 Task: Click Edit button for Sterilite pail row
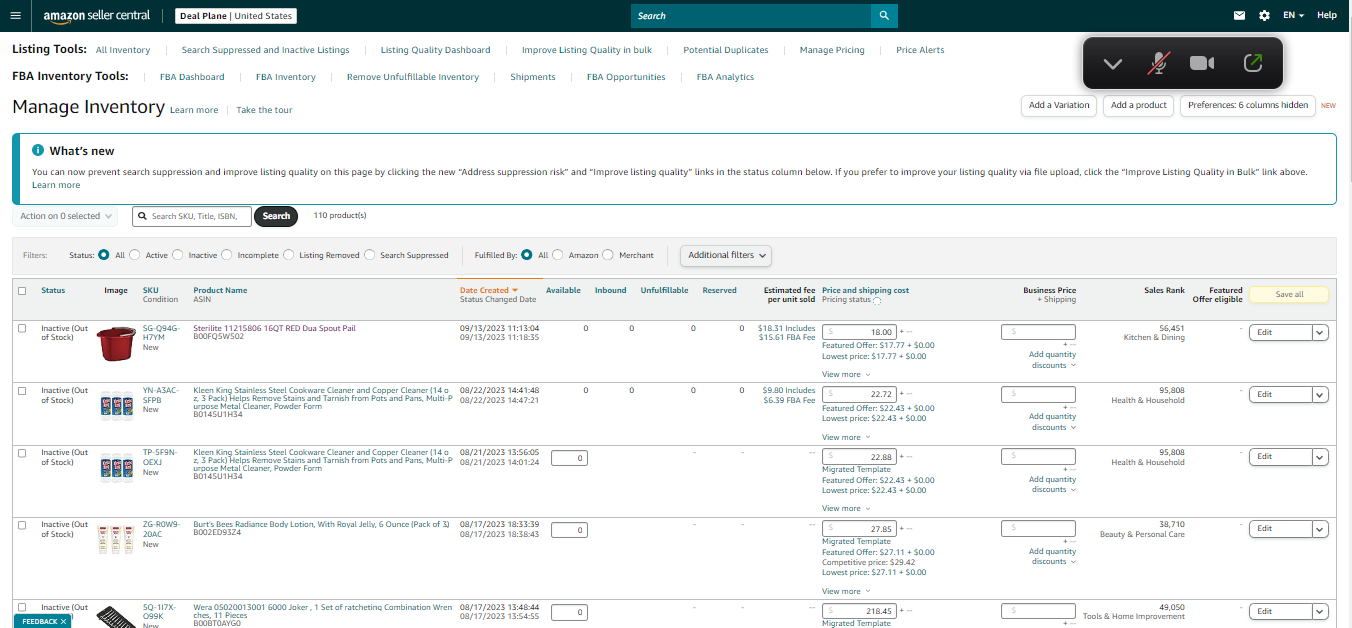[1280, 333]
